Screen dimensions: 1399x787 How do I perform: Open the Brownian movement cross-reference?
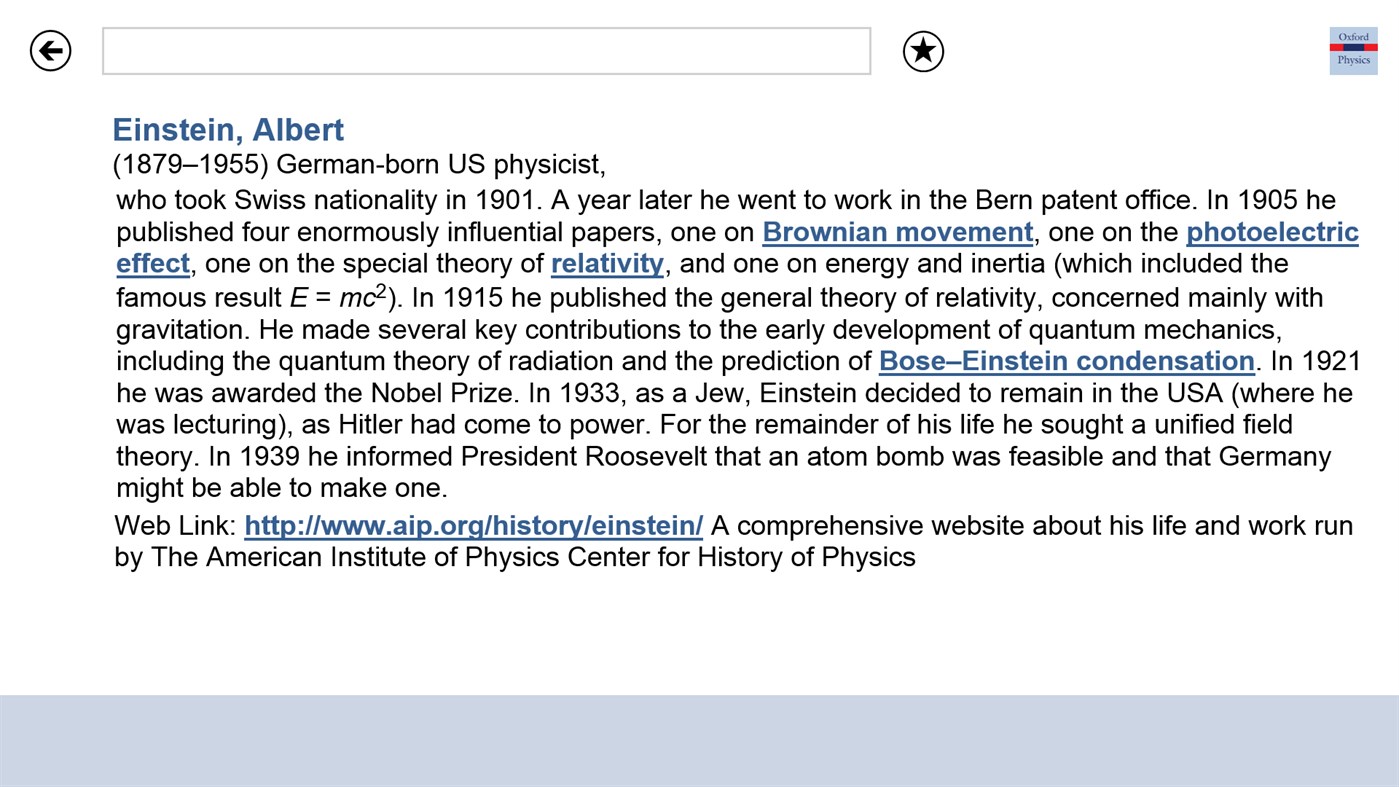(x=897, y=232)
